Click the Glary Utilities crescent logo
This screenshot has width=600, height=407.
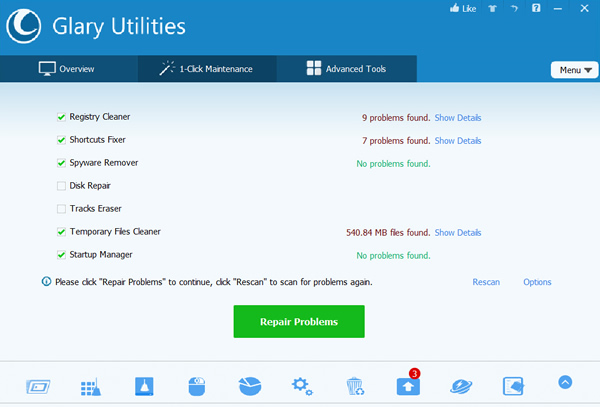pos(24,26)
